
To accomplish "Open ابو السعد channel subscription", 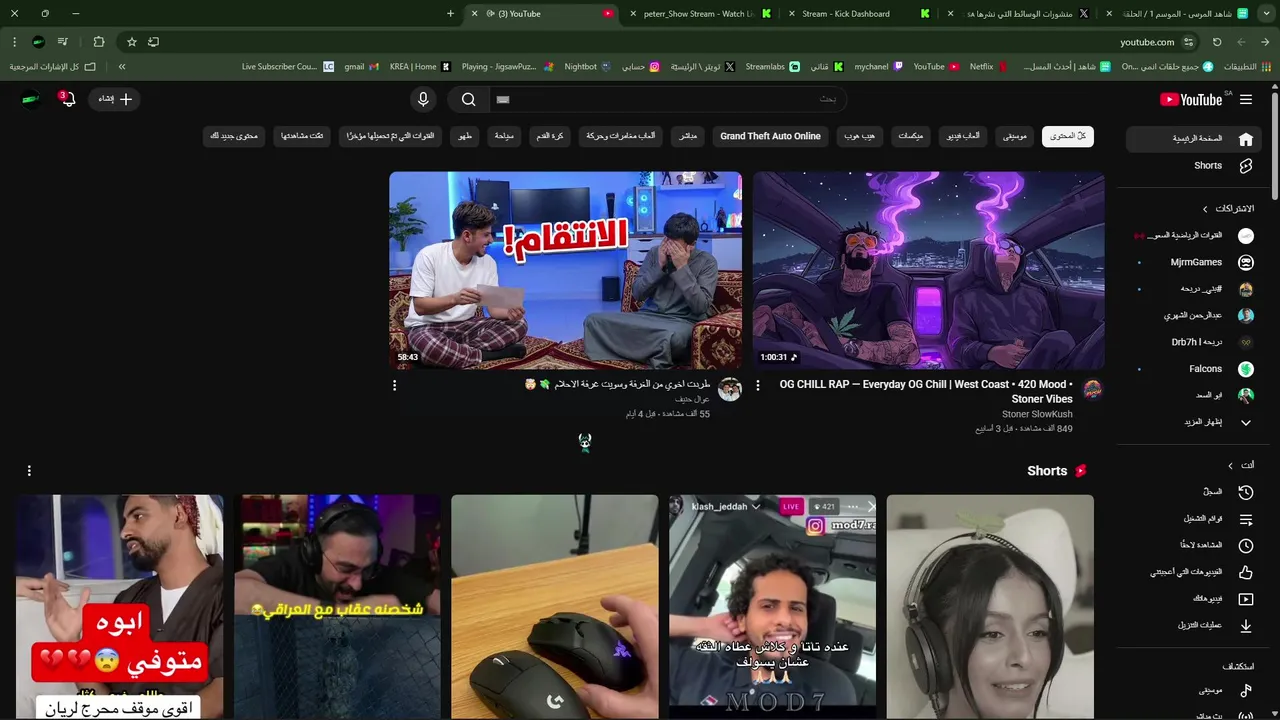I will [x=1192, y=395].
